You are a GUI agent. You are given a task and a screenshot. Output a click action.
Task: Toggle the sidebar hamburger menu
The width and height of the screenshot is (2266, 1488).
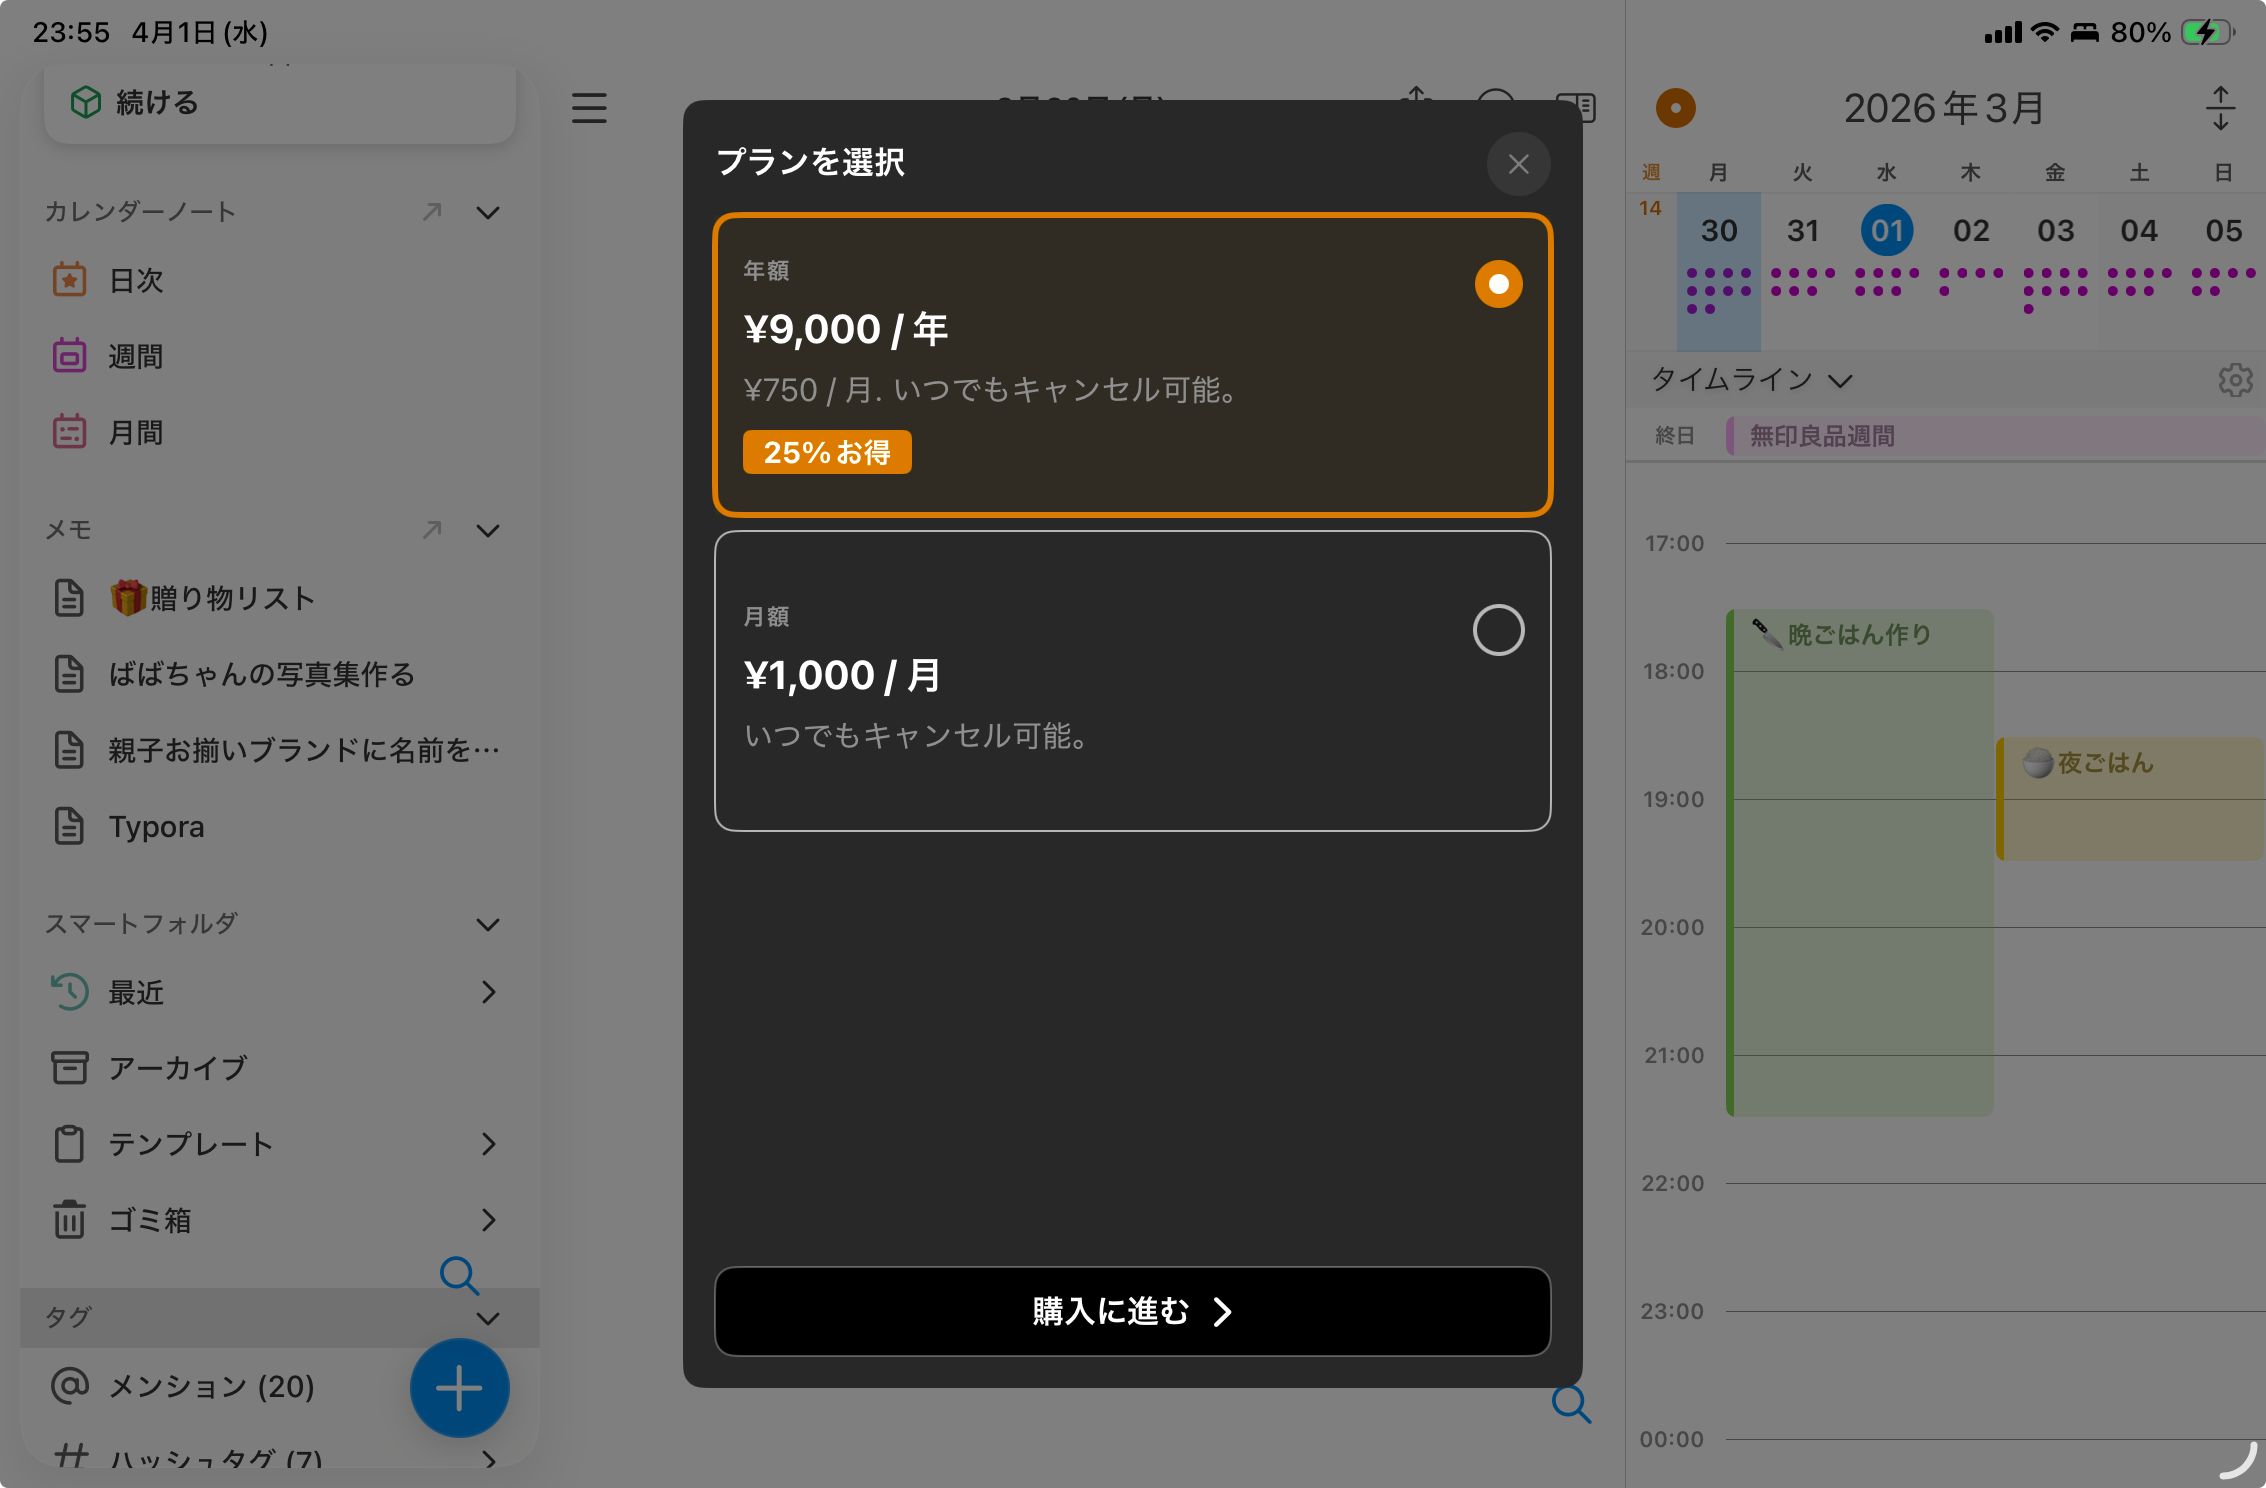(x=589, y=108)
